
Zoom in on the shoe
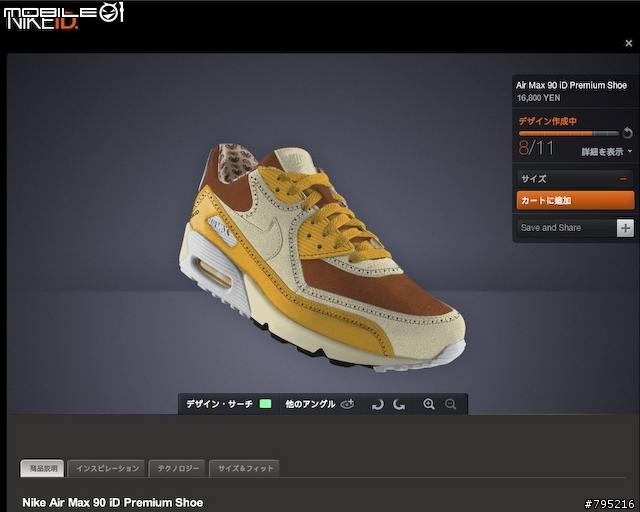click(x=429, y=404)
